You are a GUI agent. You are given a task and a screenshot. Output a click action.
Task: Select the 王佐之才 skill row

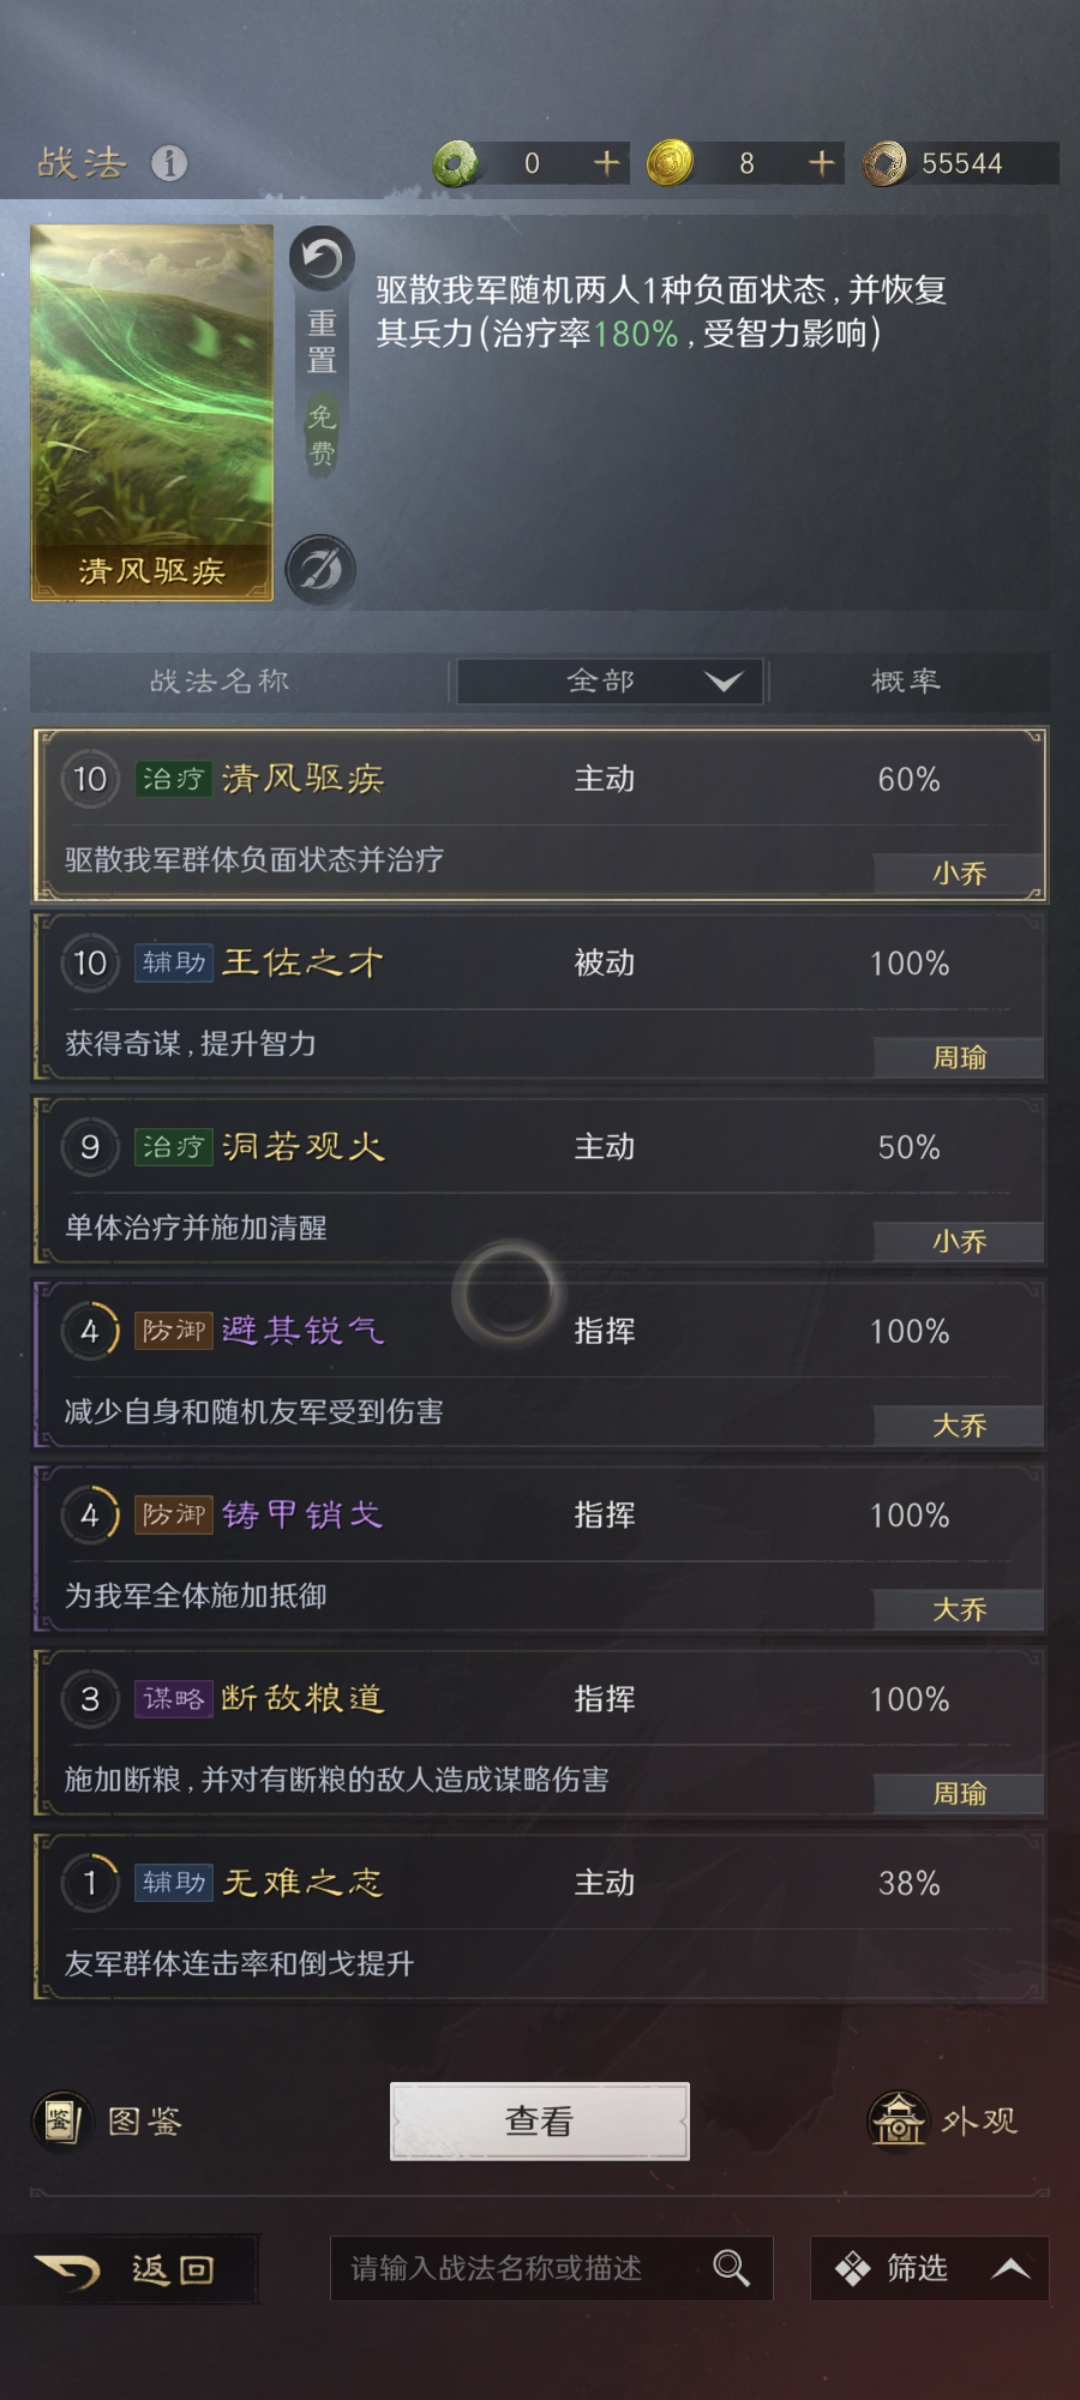[x=540, y=998]
